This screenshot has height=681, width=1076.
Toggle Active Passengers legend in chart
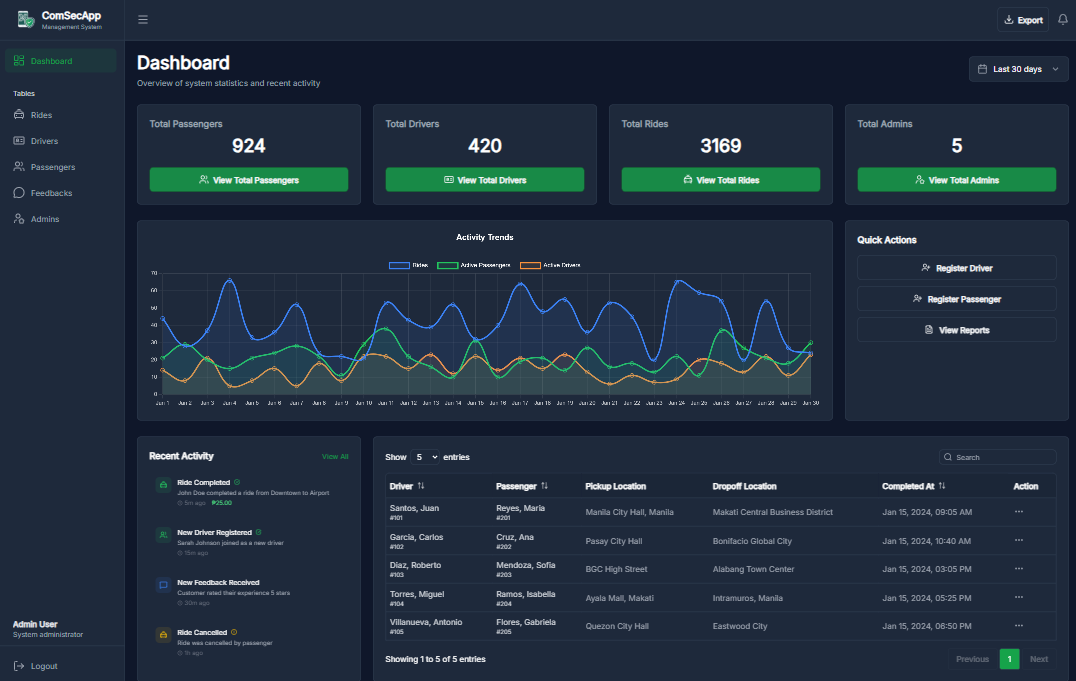473,265
